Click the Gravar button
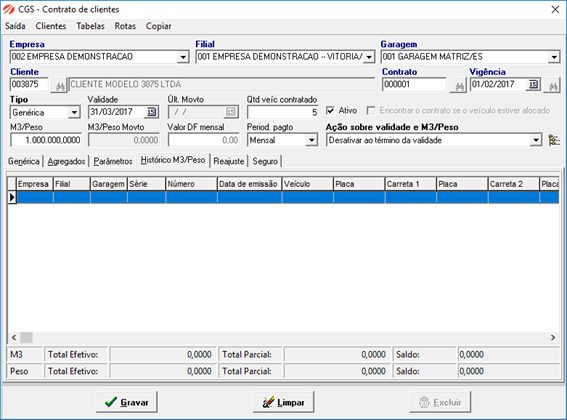Screen dimensions: 567x420 tap(127, 402)
